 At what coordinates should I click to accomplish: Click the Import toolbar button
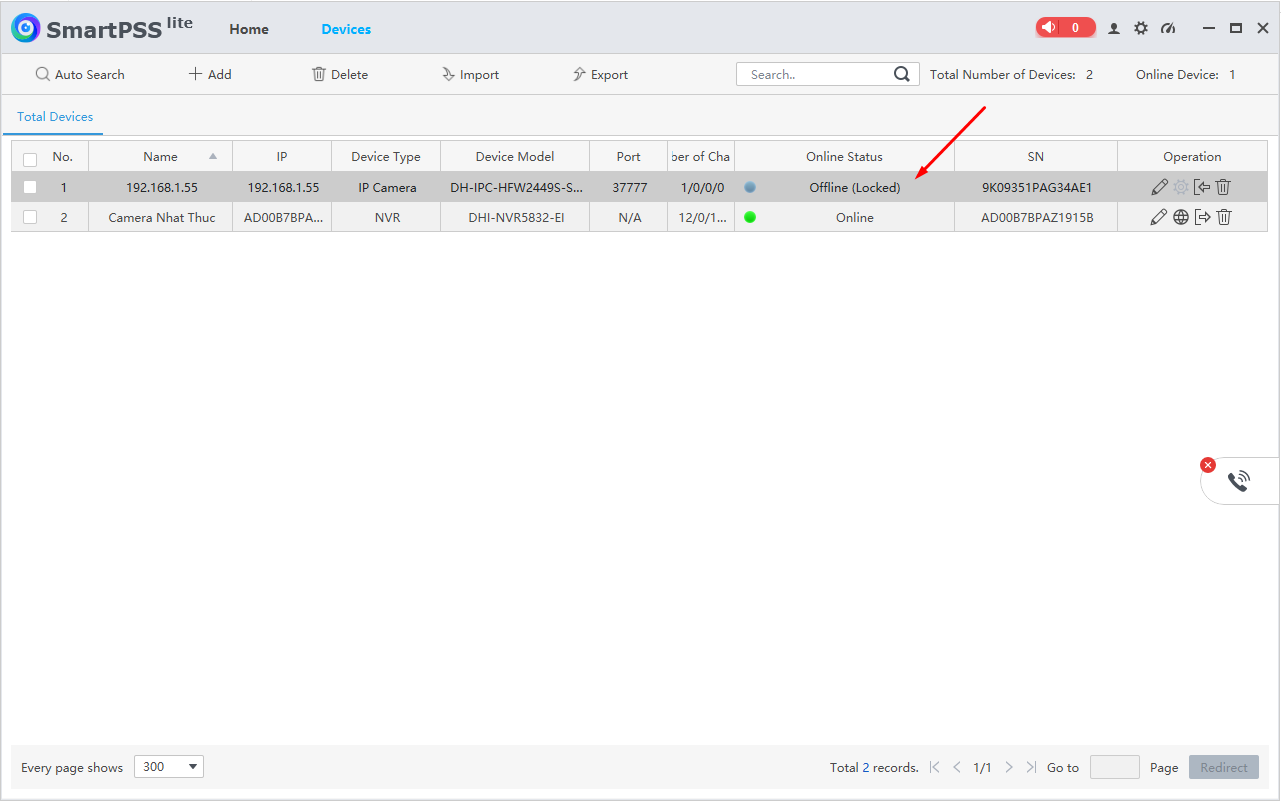click(x=470, y=74)
